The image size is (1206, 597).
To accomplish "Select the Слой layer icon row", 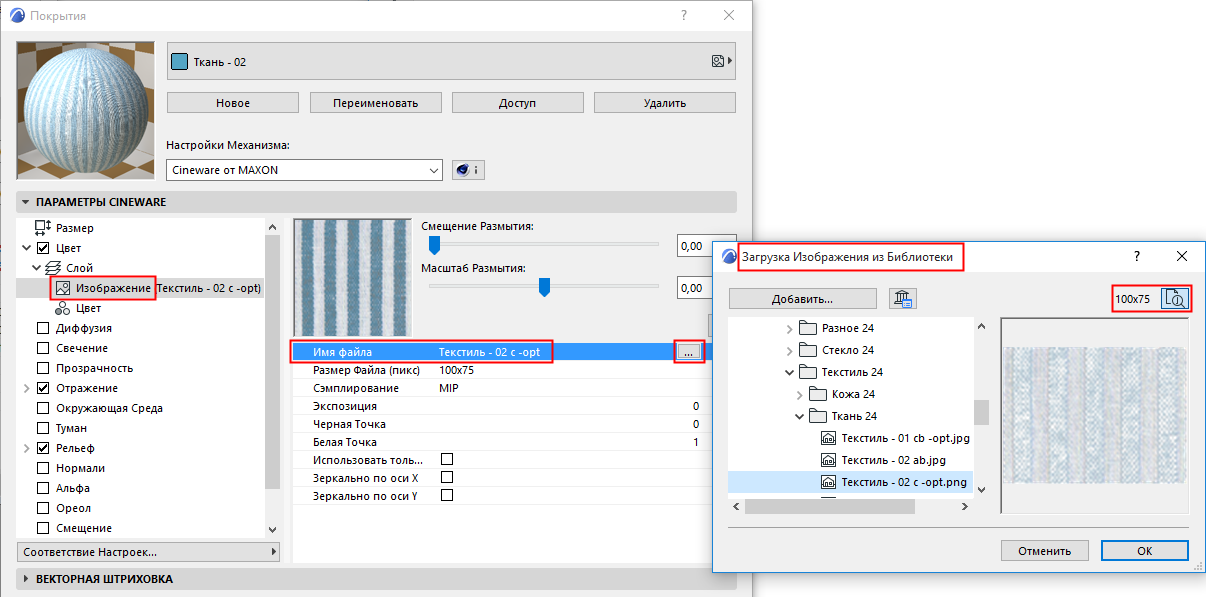I will pyautogui.click(x=55, y=268).
